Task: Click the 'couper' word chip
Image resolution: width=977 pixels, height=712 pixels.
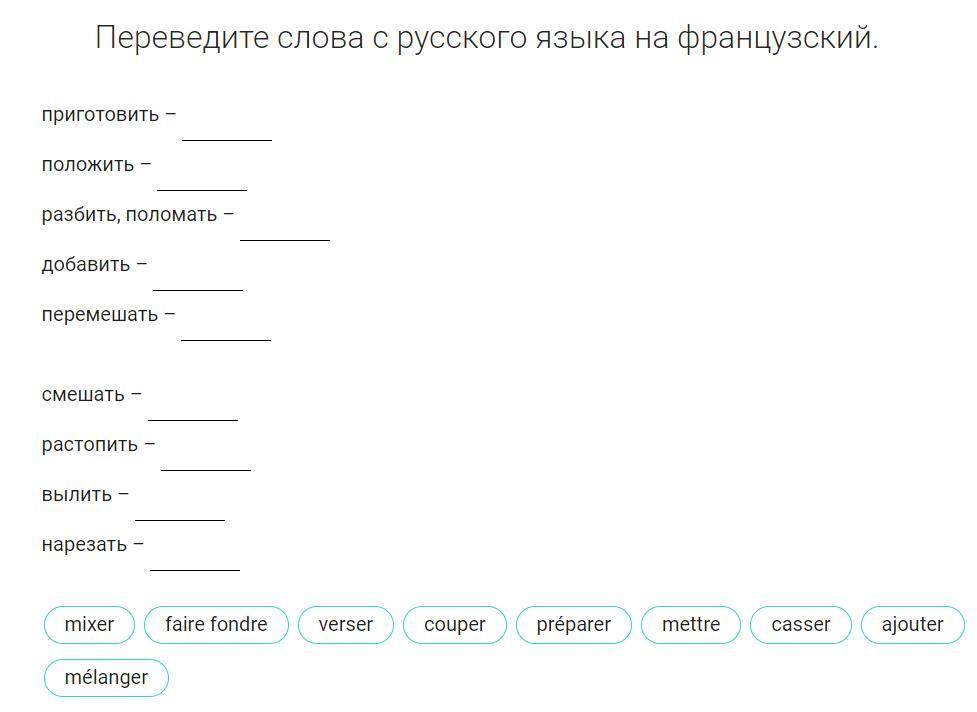Action: tap(455, 624)
